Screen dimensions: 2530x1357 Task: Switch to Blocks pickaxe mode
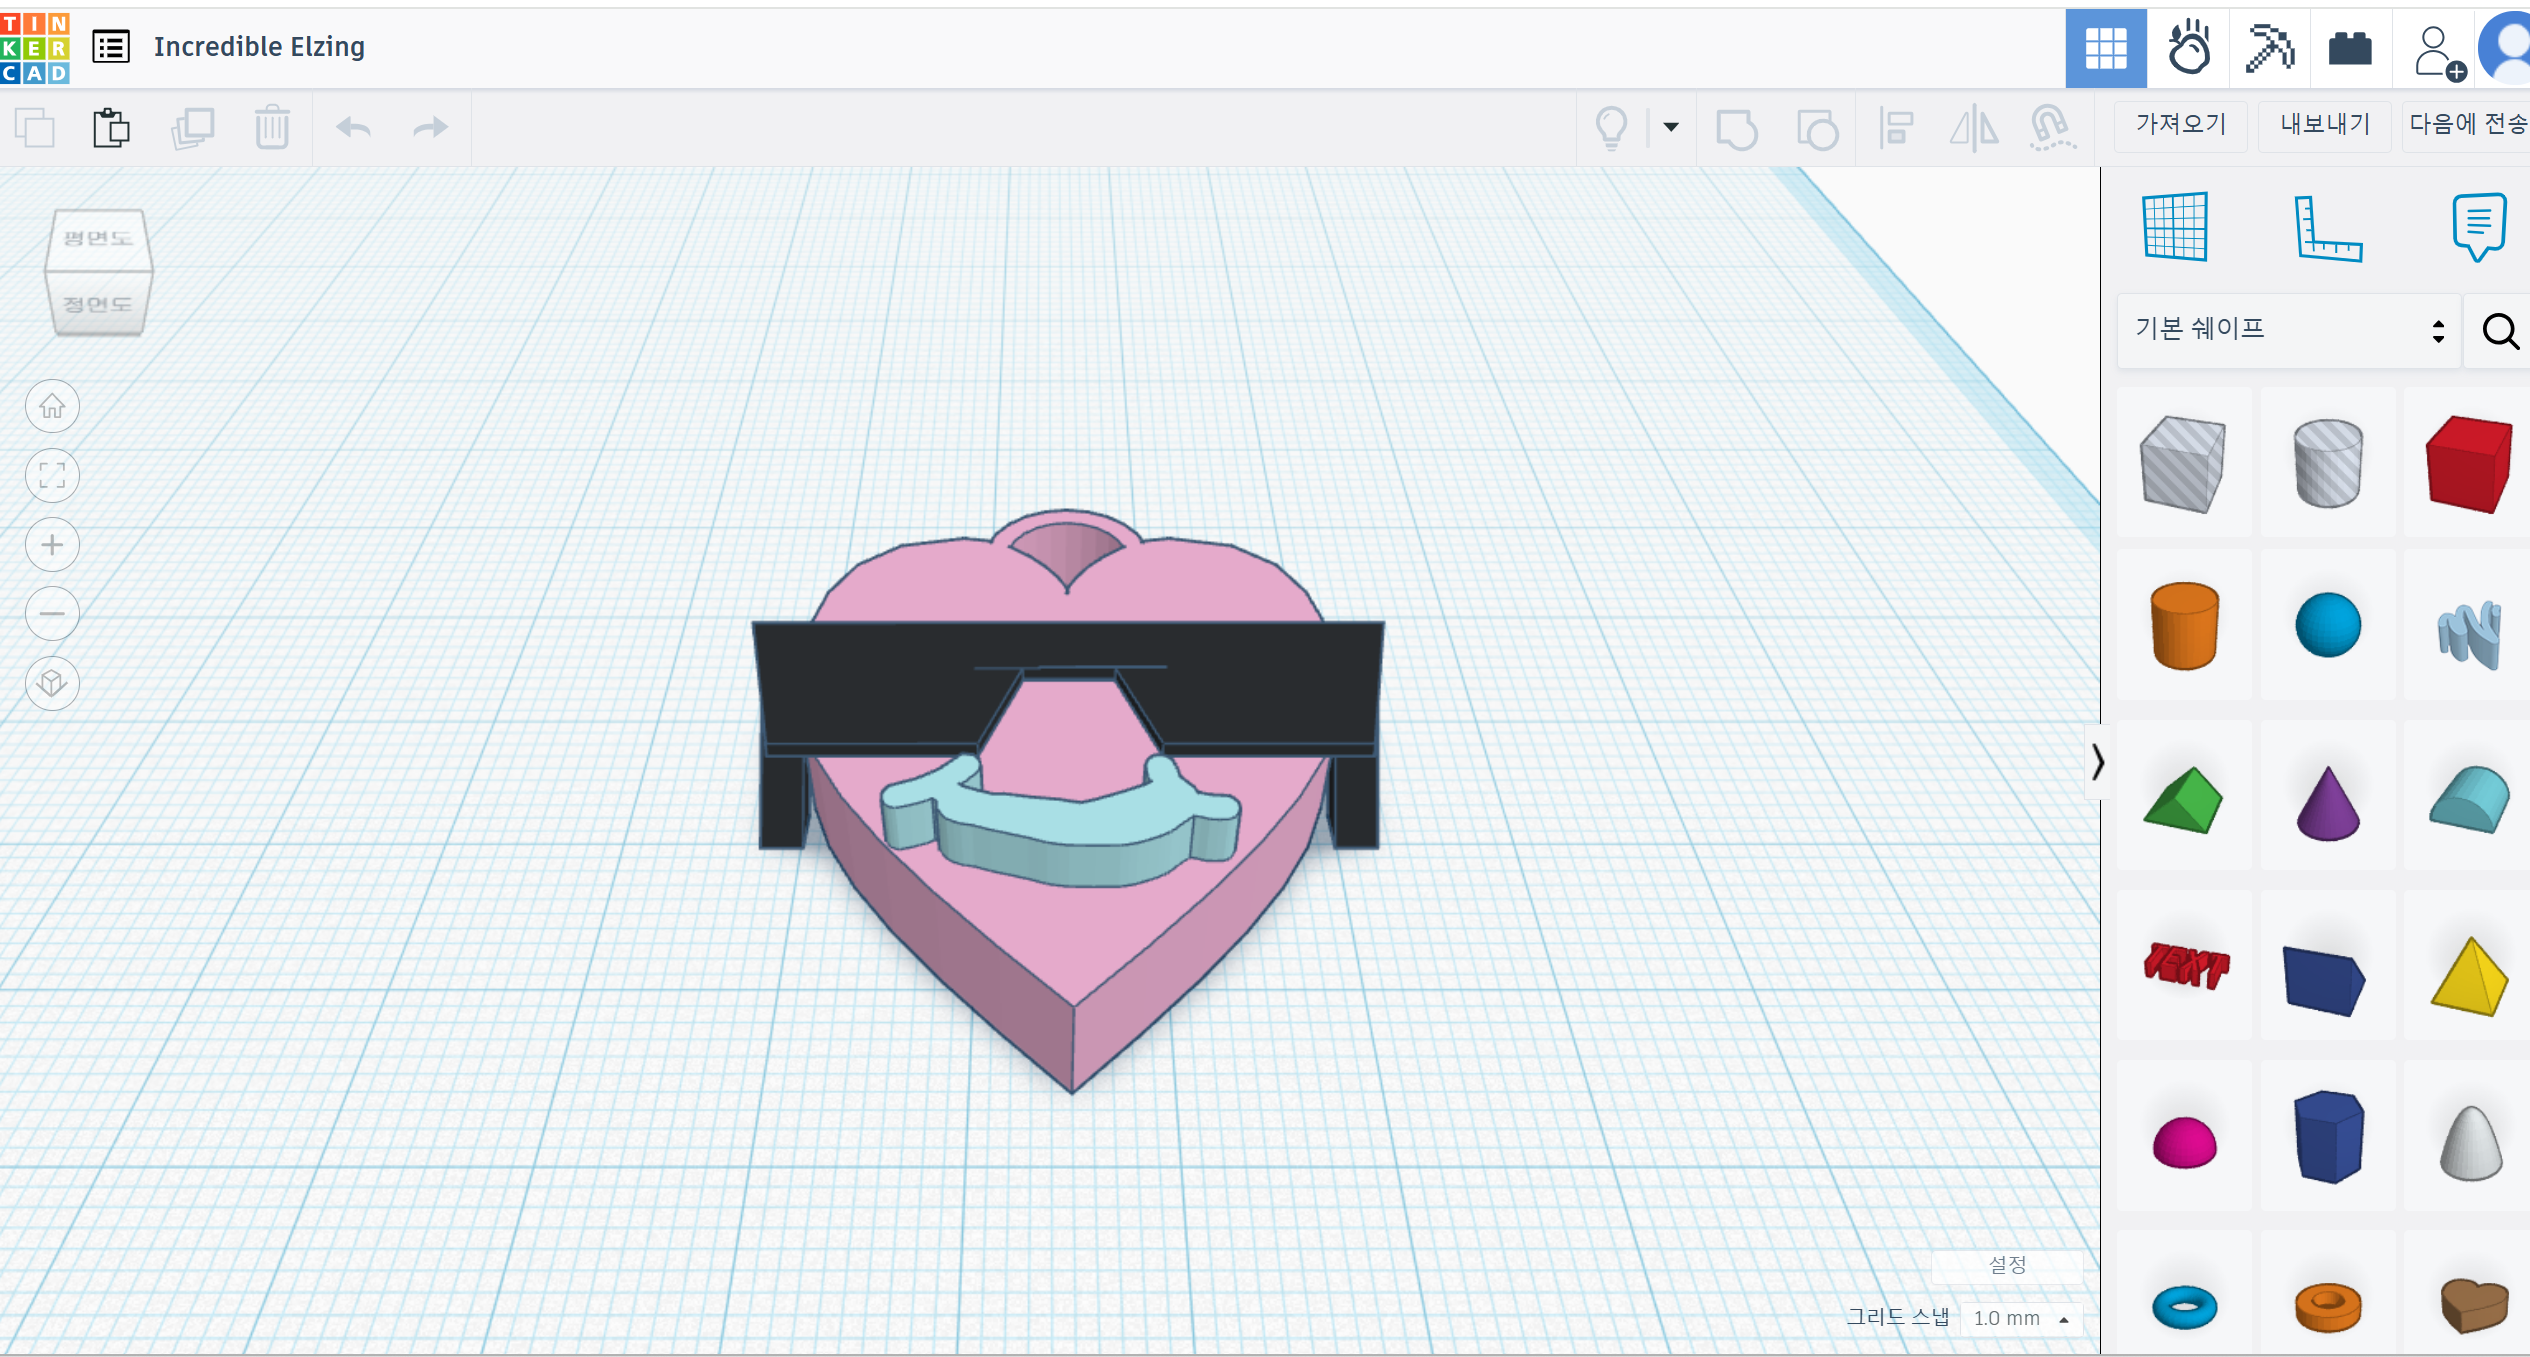(x=2269, y=48)
